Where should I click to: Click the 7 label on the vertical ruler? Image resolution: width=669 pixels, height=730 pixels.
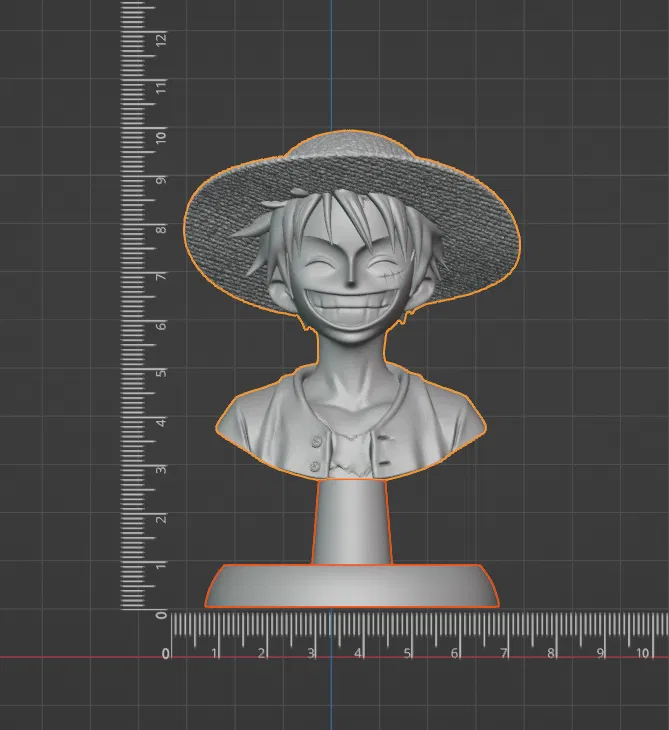point(161,276)
